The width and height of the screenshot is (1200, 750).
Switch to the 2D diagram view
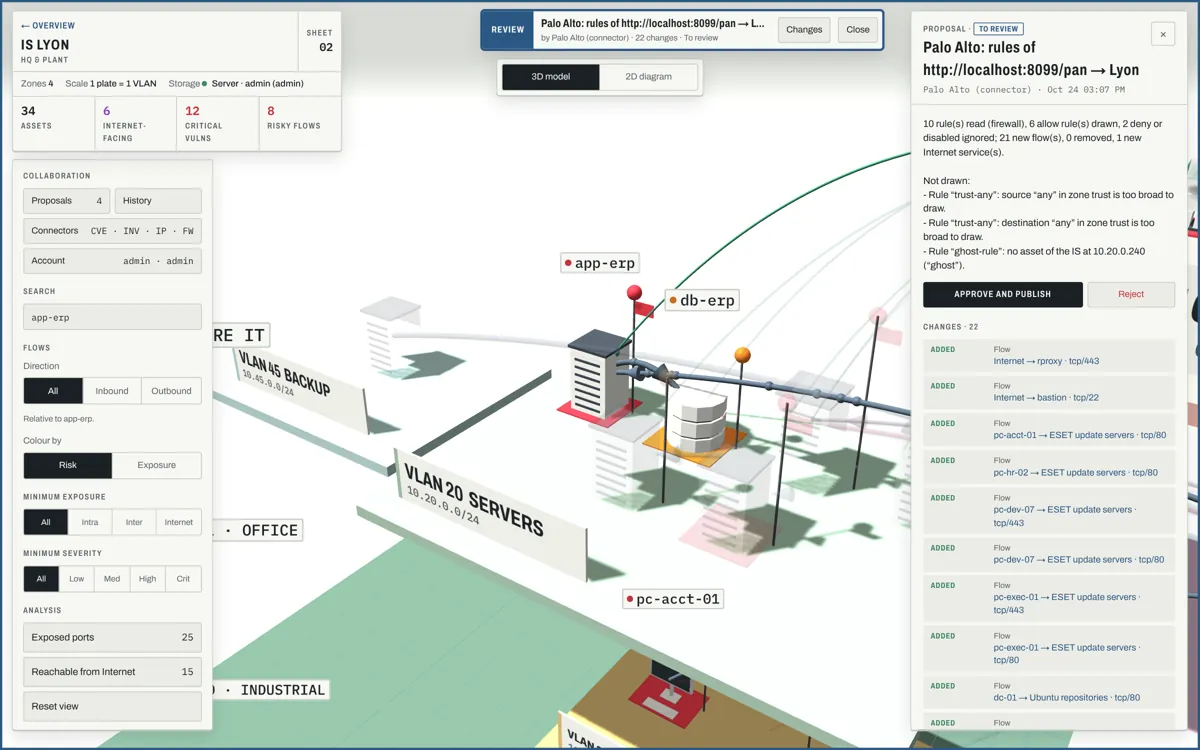click(648, 77)
